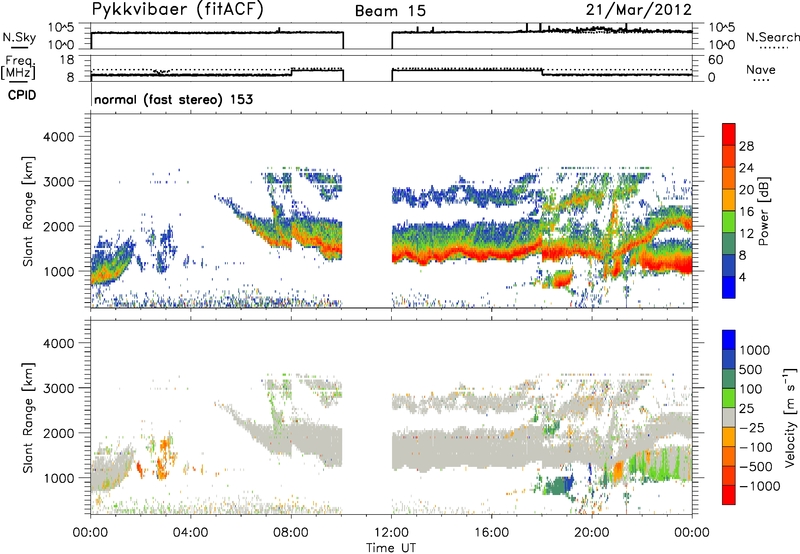Click the '20:00' time tick label
Screen dimensions: 800x554
[x=592, y=533]
